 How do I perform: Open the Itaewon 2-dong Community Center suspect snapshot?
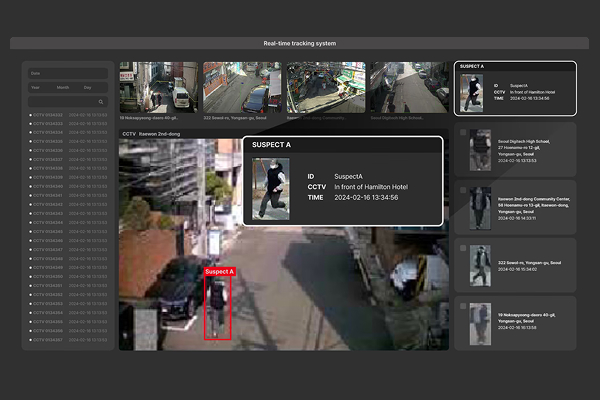[x=481, y=207]
